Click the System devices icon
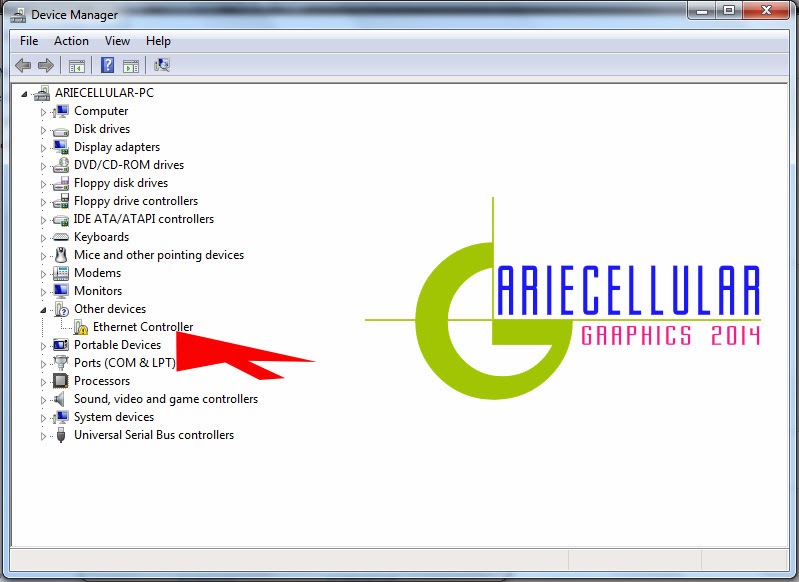This screenshot has height=582, width=799. [61, 417]
